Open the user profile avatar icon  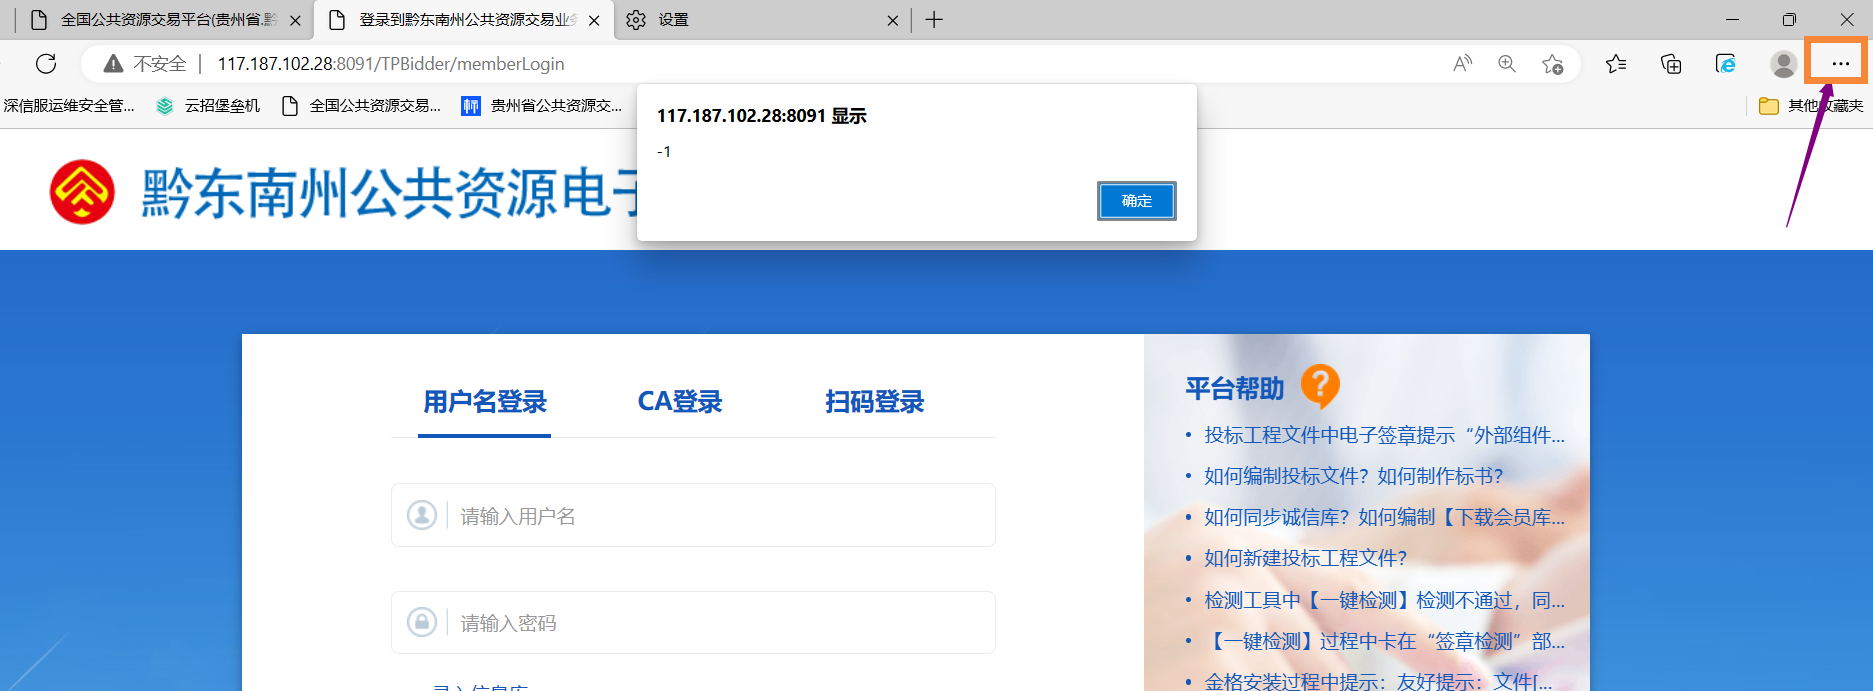pos(1783,64)
